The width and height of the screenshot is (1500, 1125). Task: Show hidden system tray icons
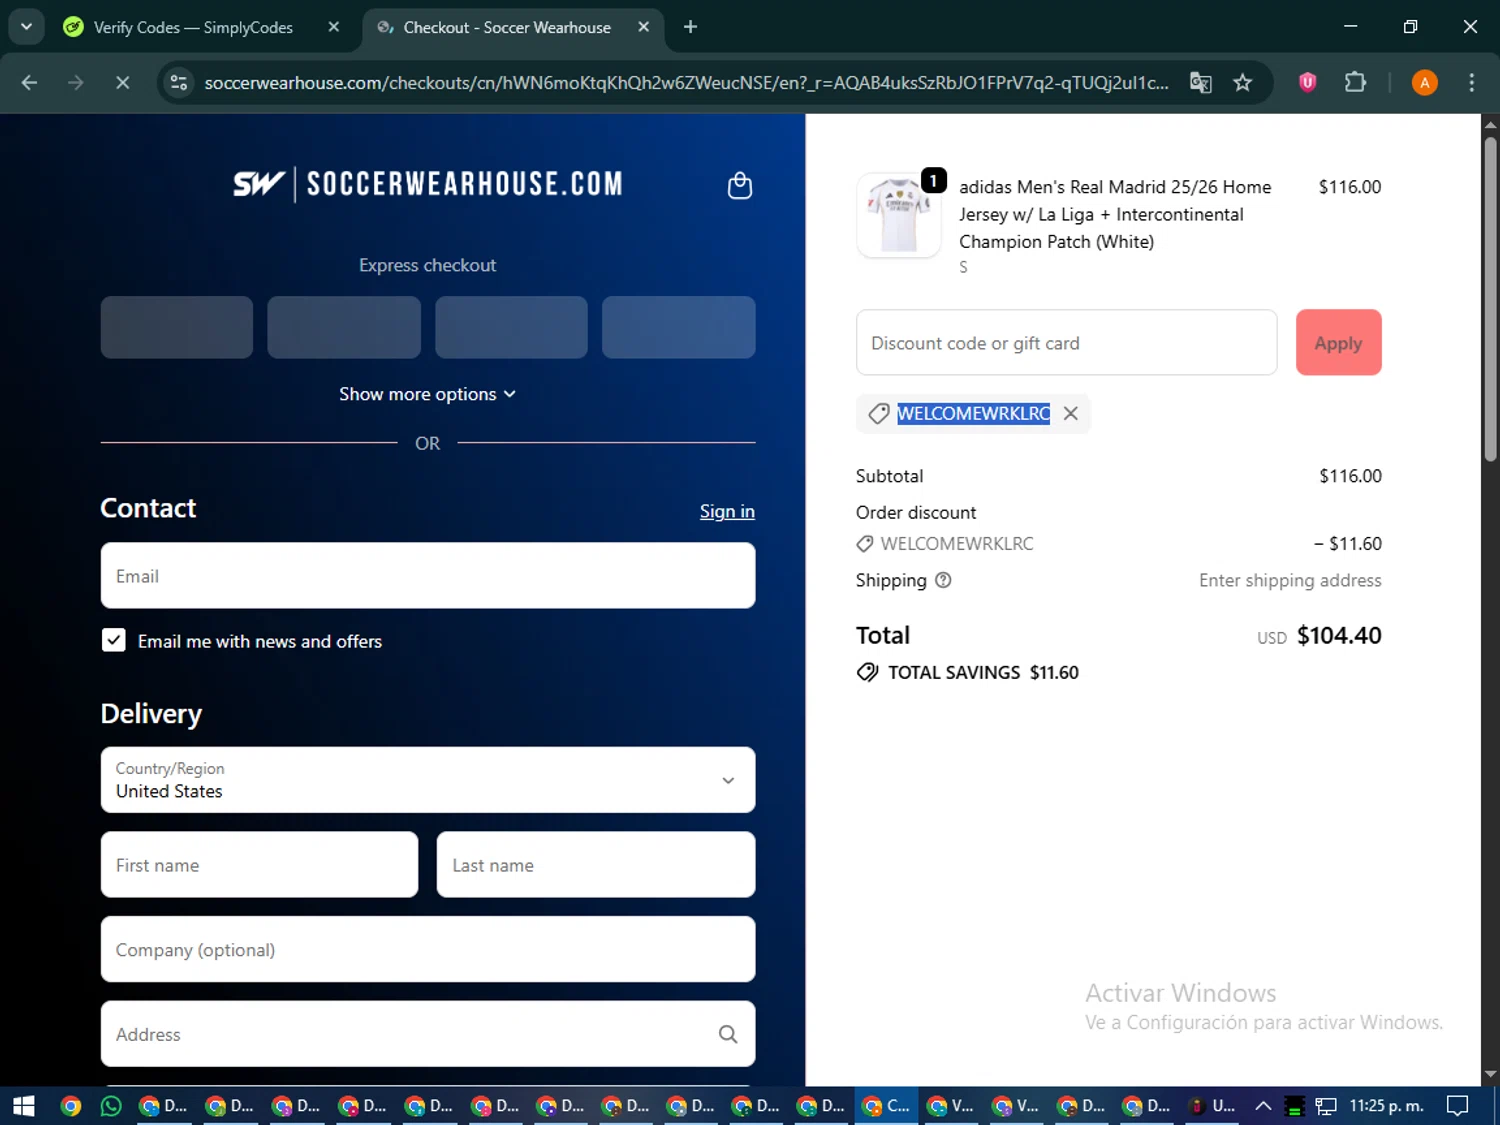[1263, 1105]
